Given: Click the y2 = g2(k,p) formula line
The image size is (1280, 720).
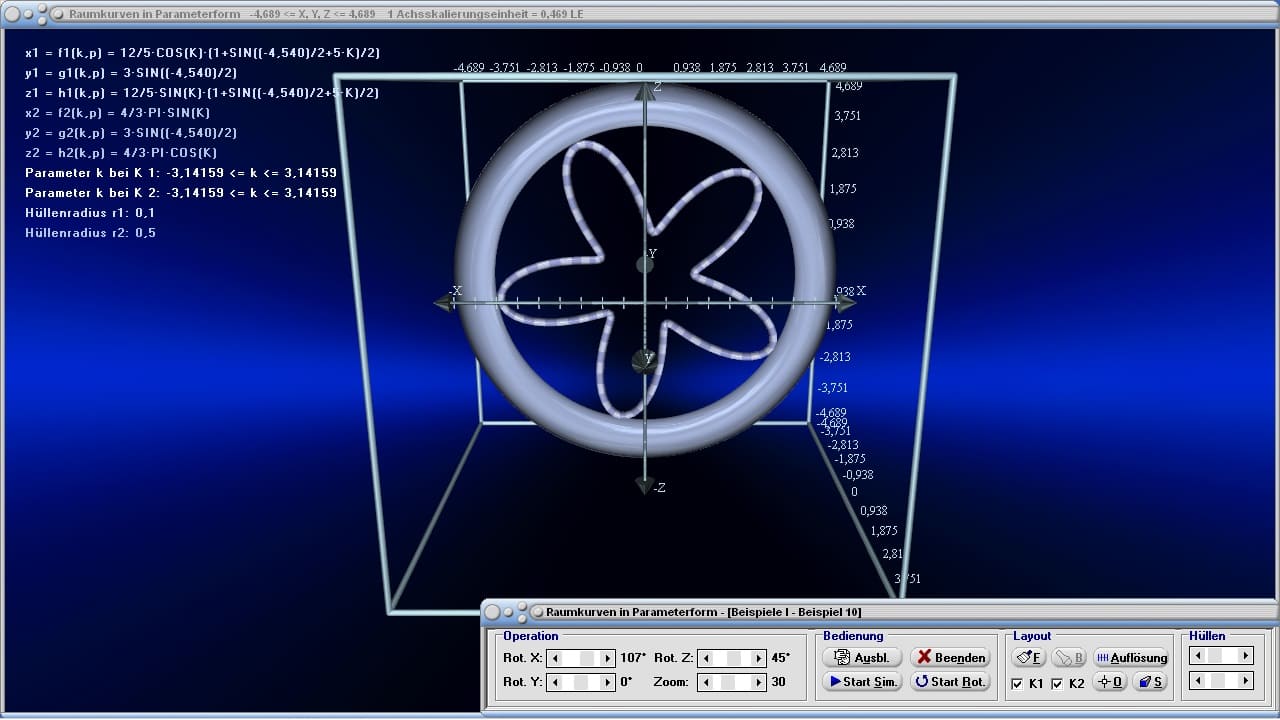Looking at the screenshot, I should pos(131,132).
